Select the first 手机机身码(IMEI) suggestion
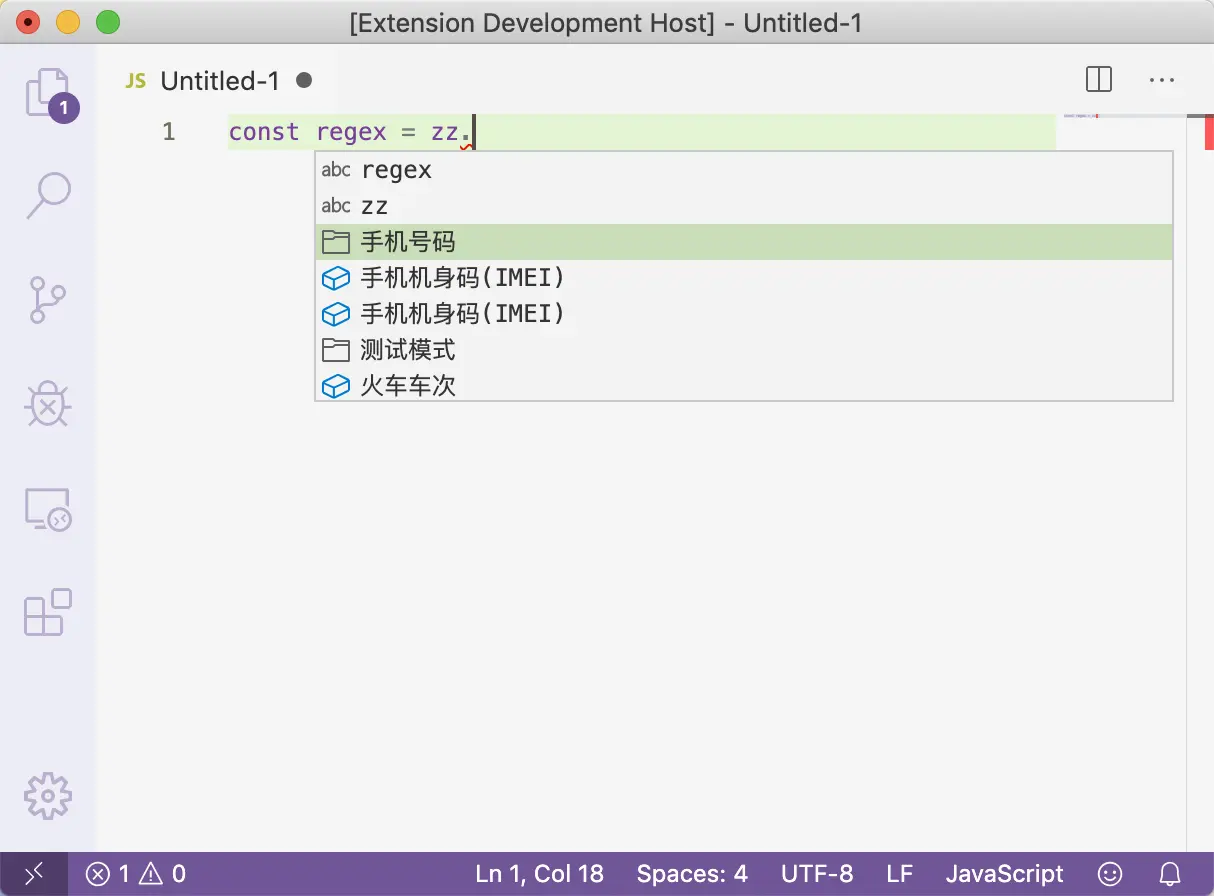The width and height of the screenshot is (1214, 896). coord(744,278)
